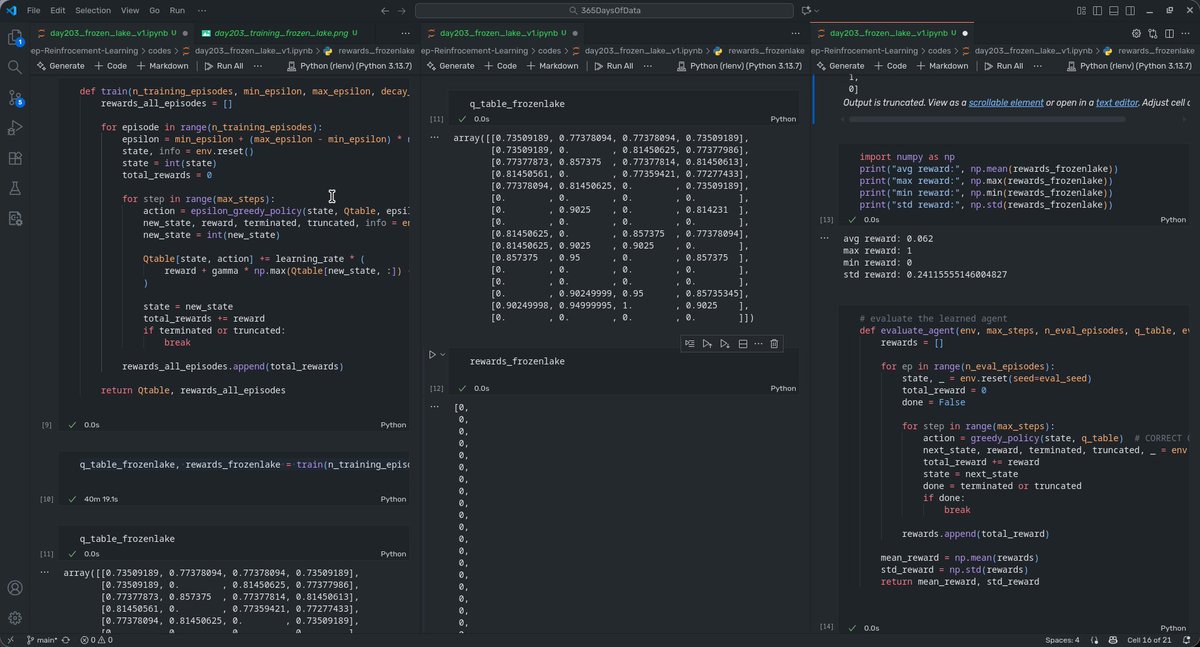Click main branch in status bar
Screen dimensions: 1200x647
[x=44, y=640]
